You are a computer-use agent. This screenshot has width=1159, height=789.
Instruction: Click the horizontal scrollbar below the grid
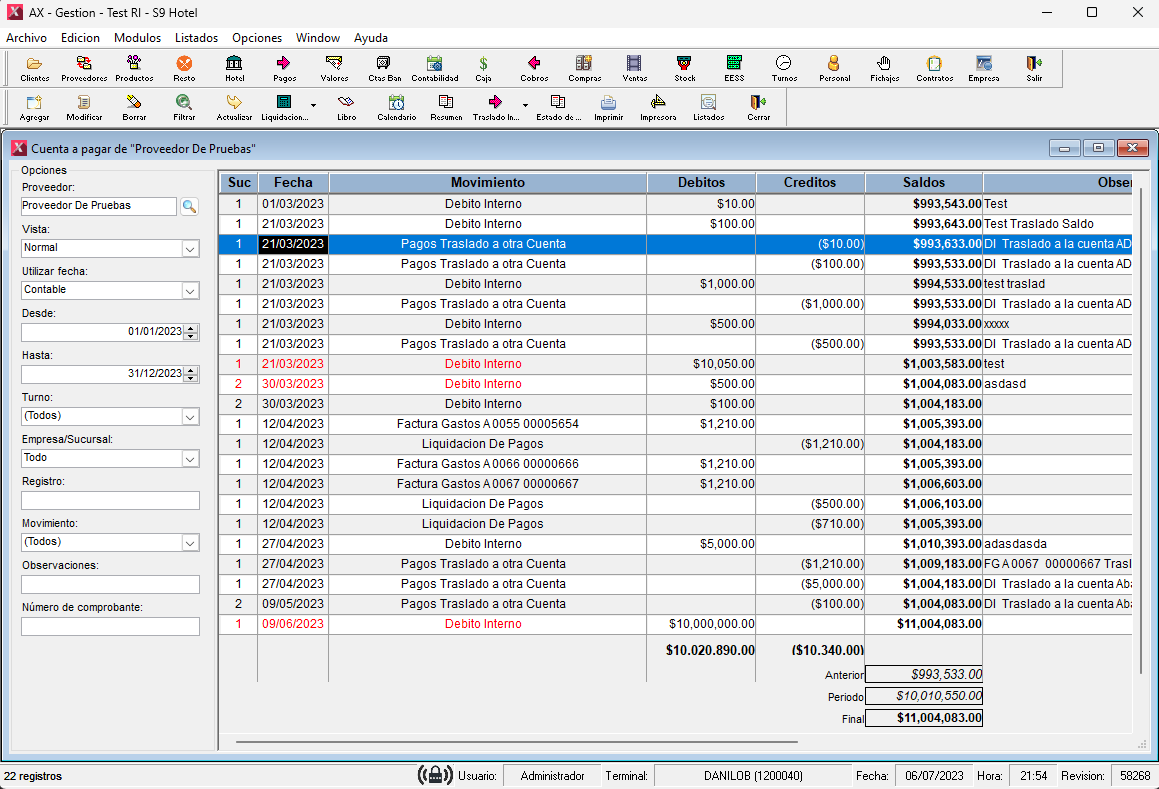516,743
